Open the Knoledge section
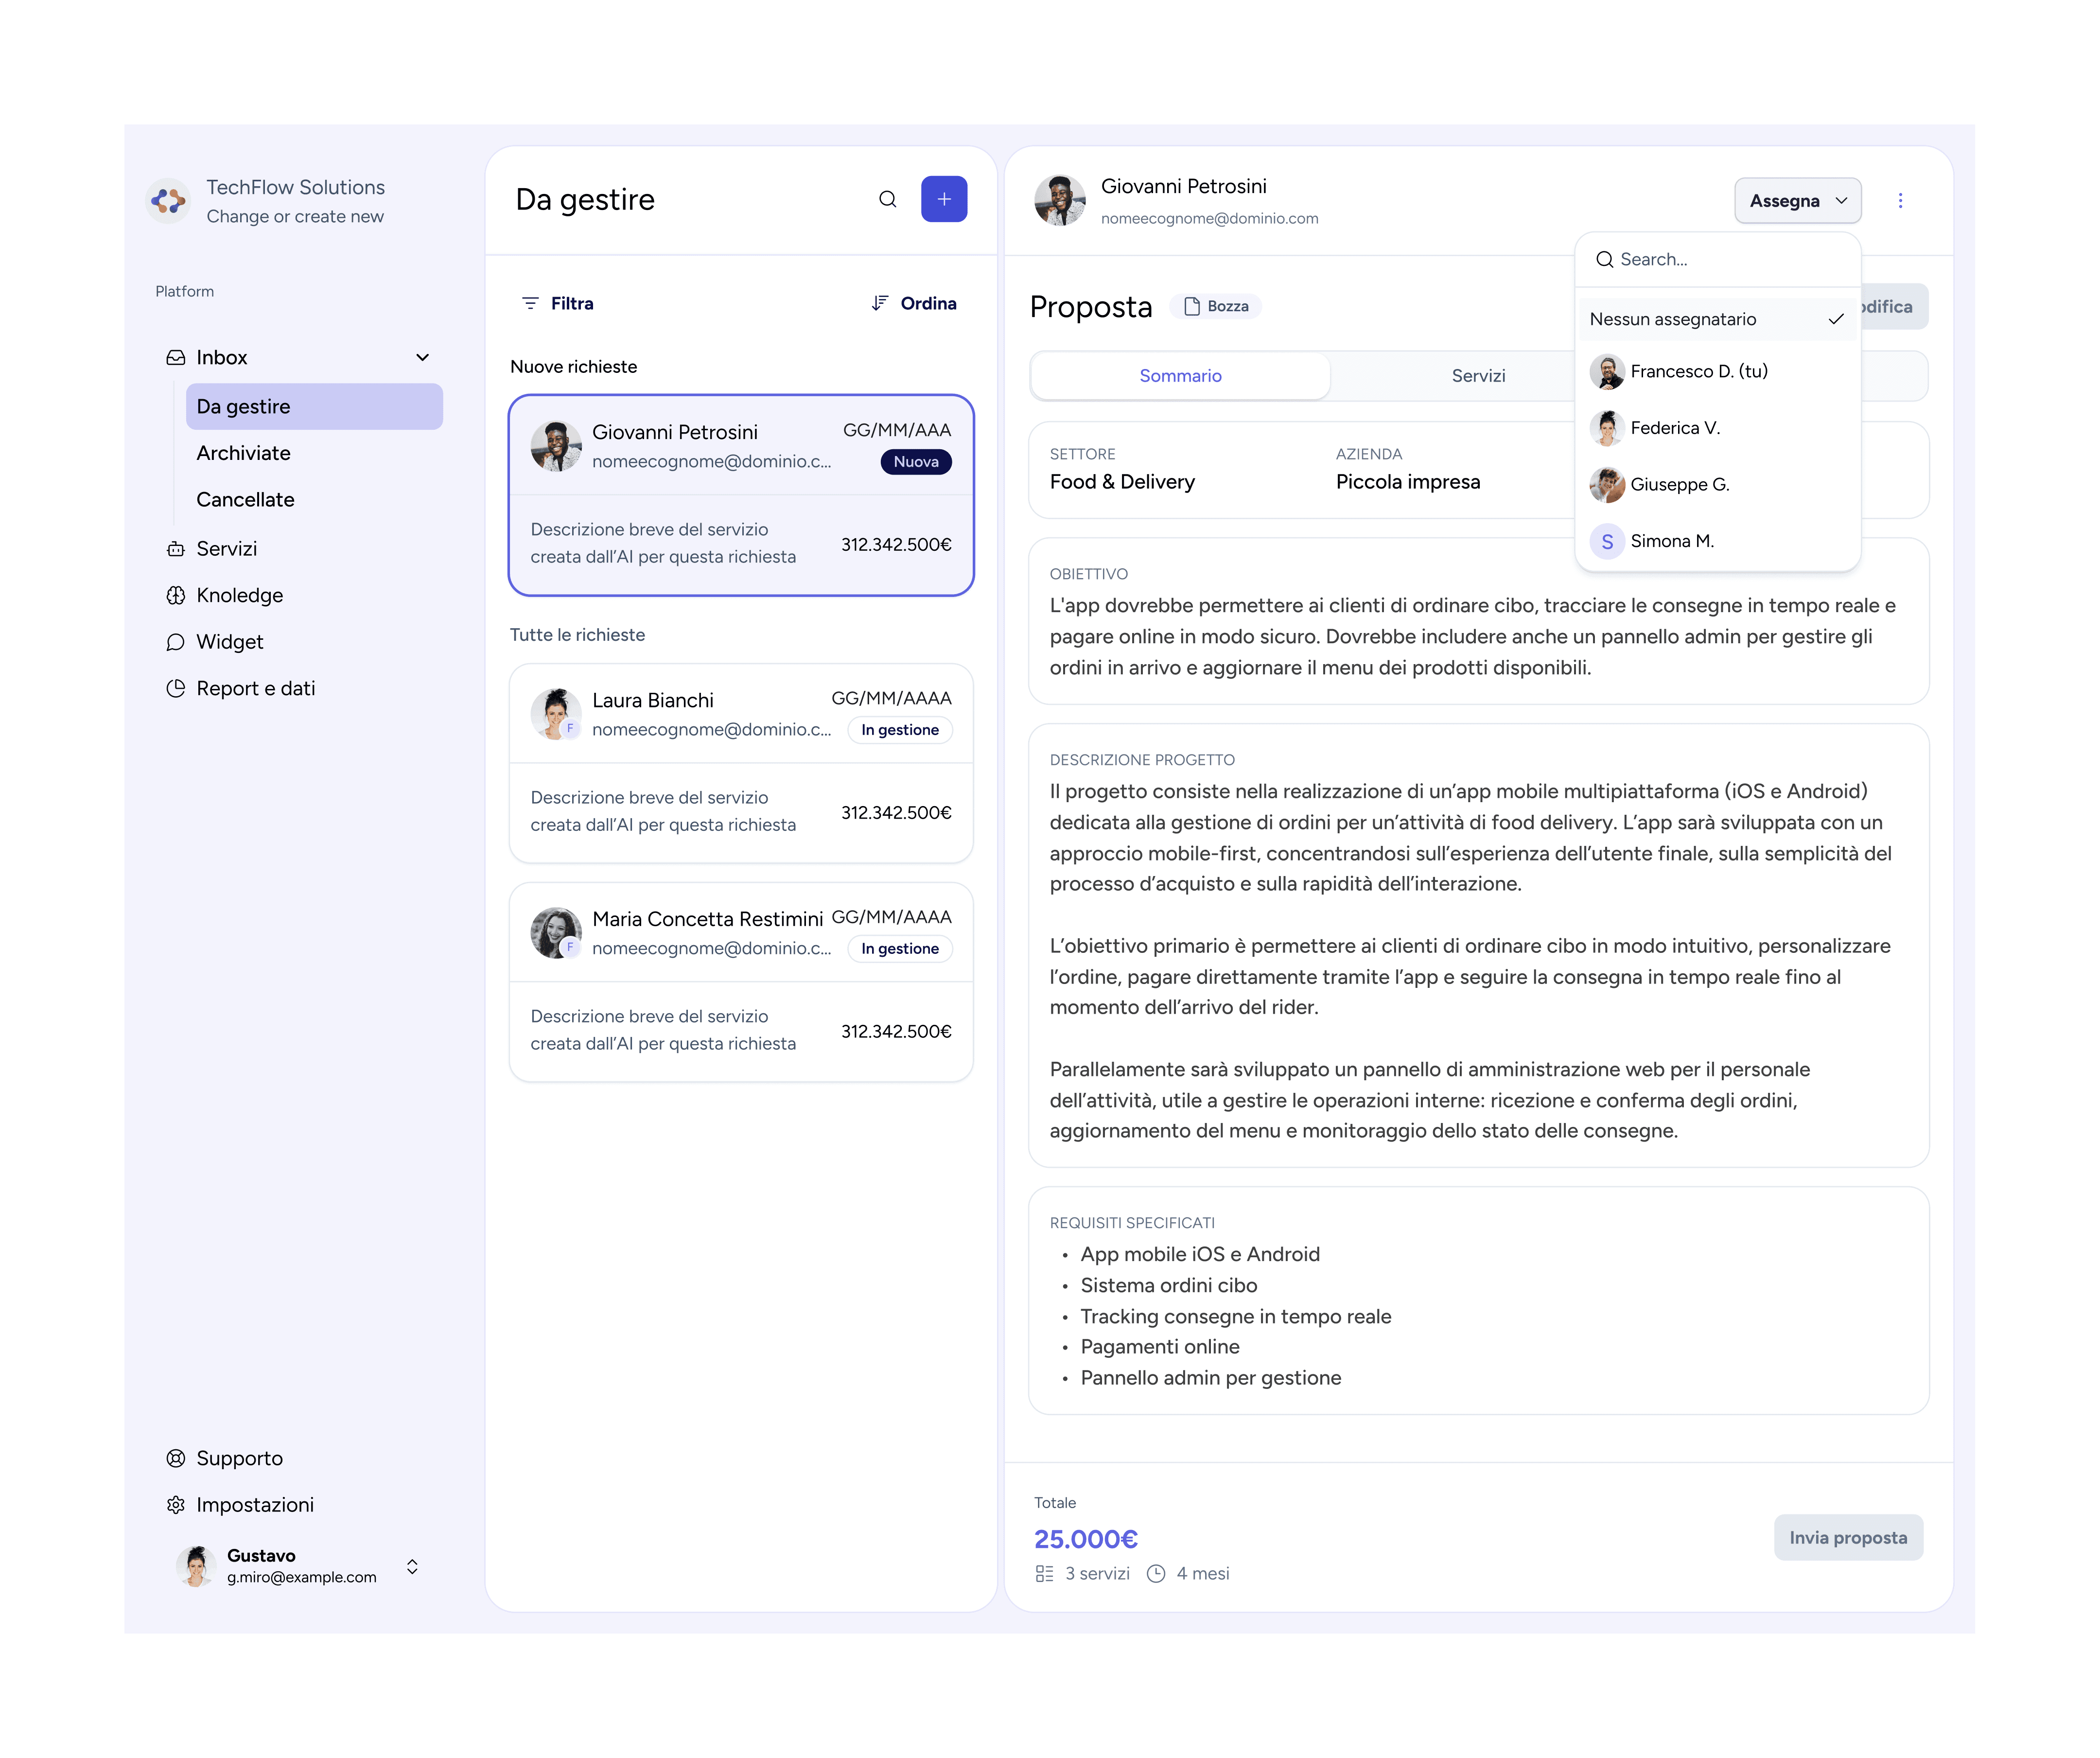Screen dimensions: 2100x1758 [x=239, y=596]
